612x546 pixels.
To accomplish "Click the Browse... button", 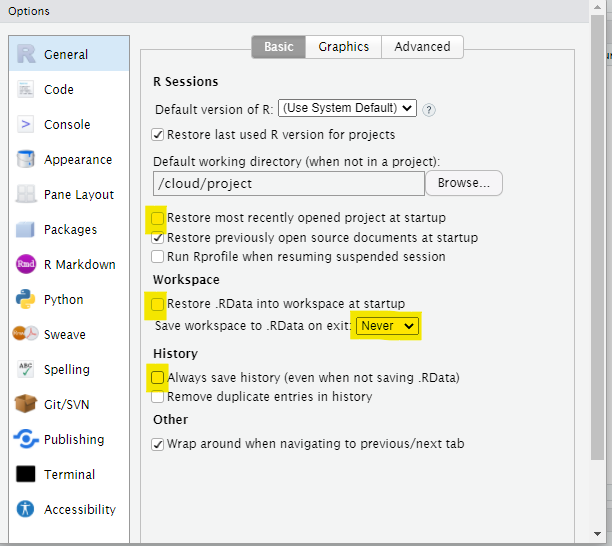I will click(x=464, y=183).
